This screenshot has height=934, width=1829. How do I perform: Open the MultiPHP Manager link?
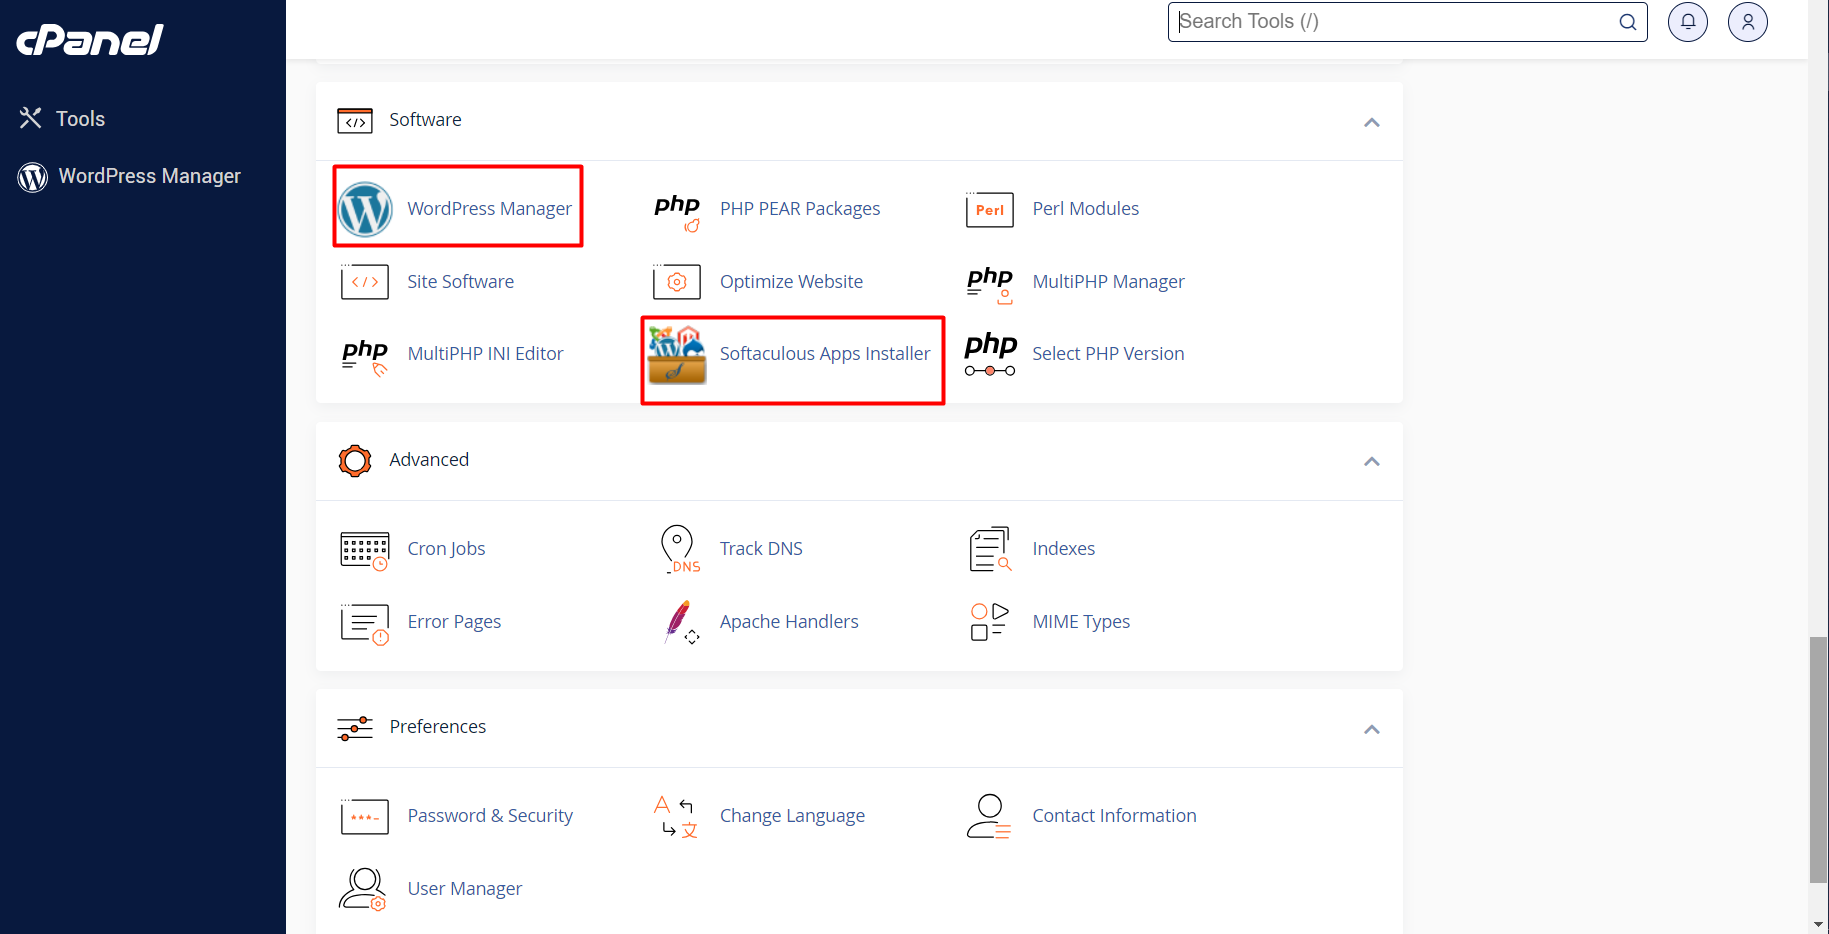point(1108,282)
